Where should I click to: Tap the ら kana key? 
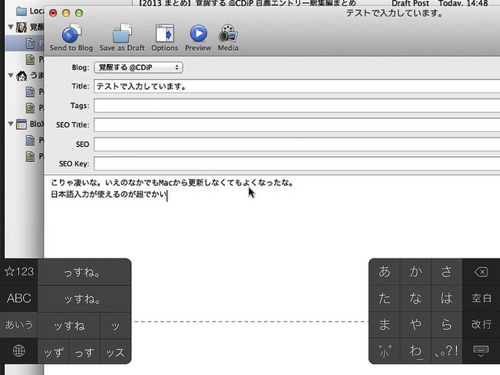click(x=446, y=324)
